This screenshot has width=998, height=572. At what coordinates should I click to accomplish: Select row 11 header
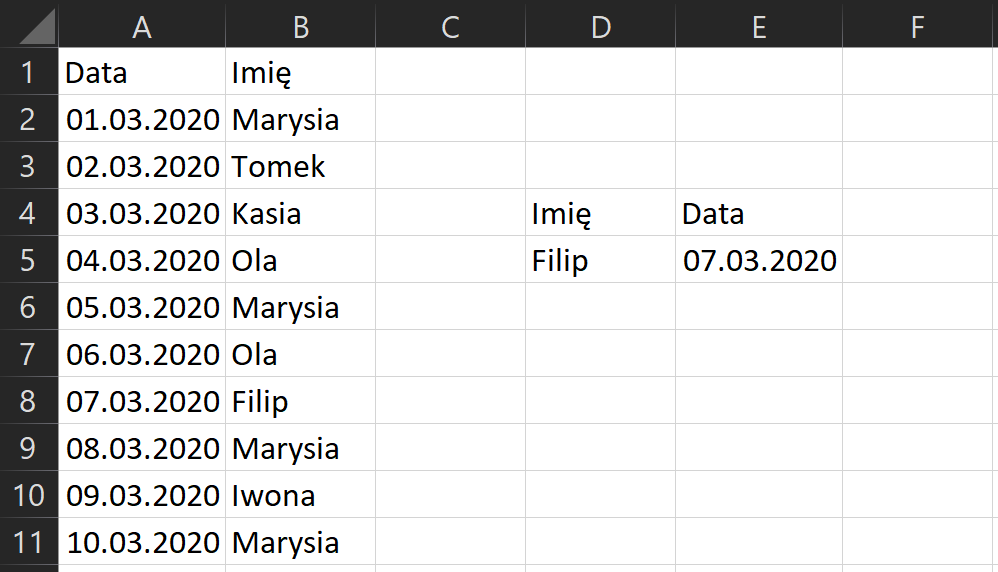(28, 543)
